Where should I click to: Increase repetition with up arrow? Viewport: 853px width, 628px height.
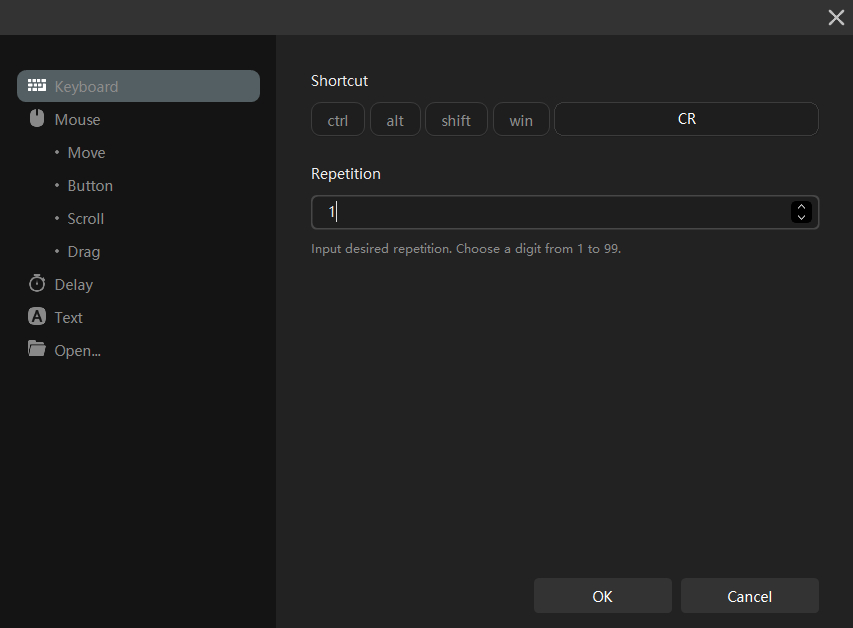click(x=801, y=207)
